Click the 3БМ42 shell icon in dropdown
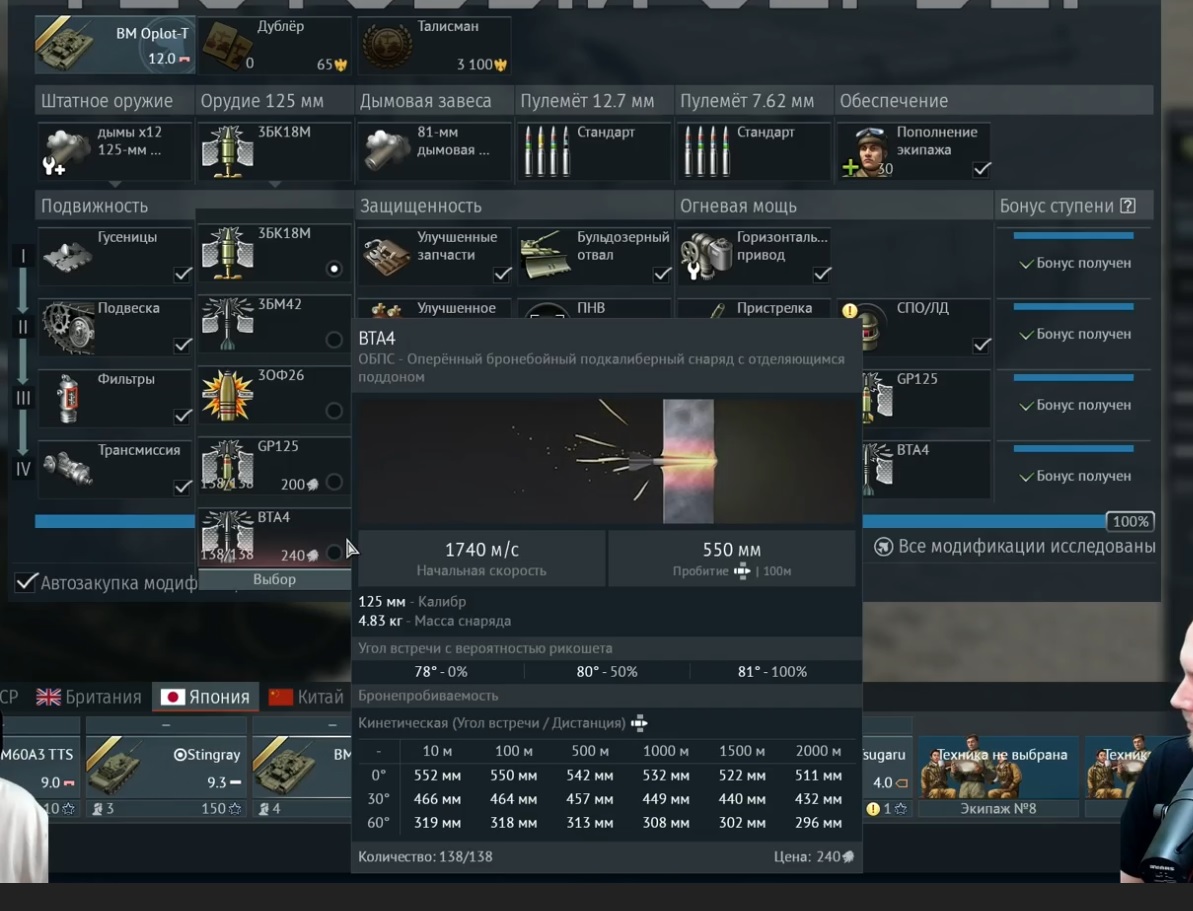The image size is (1193, 911). 227,324
